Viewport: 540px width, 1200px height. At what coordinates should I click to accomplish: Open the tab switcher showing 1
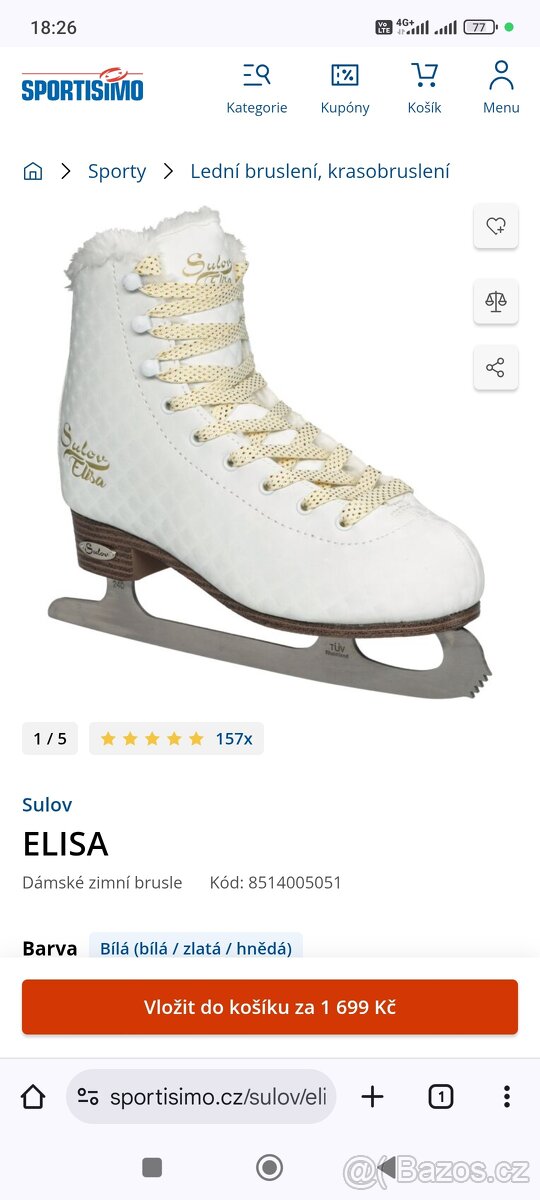tap(440, 1097)
